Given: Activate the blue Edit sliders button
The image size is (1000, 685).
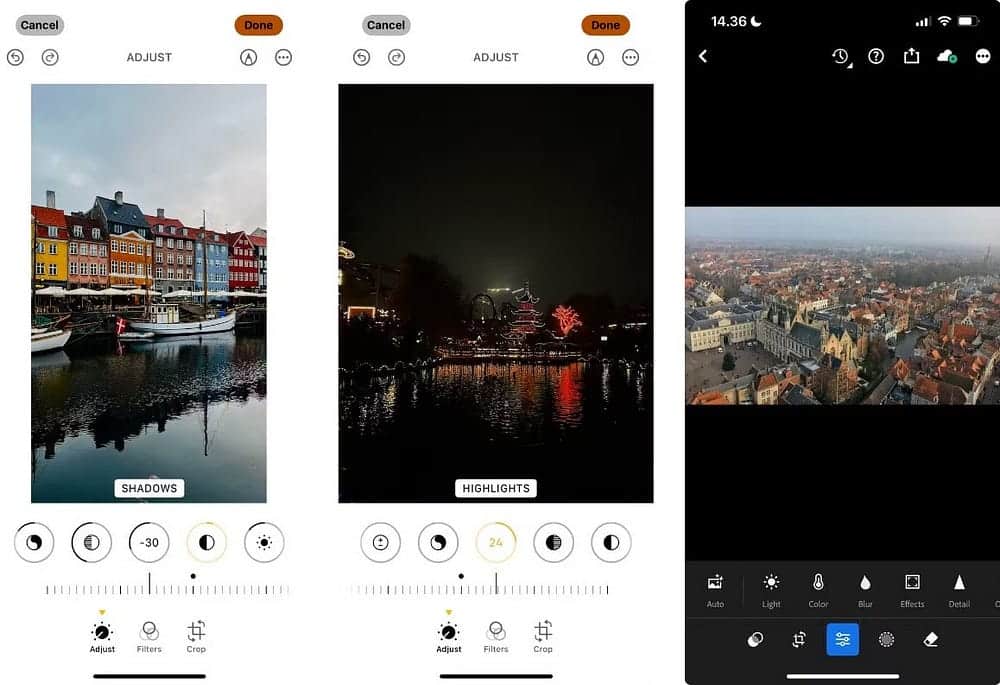Looking at the screenshot, I should coord(842,640).
